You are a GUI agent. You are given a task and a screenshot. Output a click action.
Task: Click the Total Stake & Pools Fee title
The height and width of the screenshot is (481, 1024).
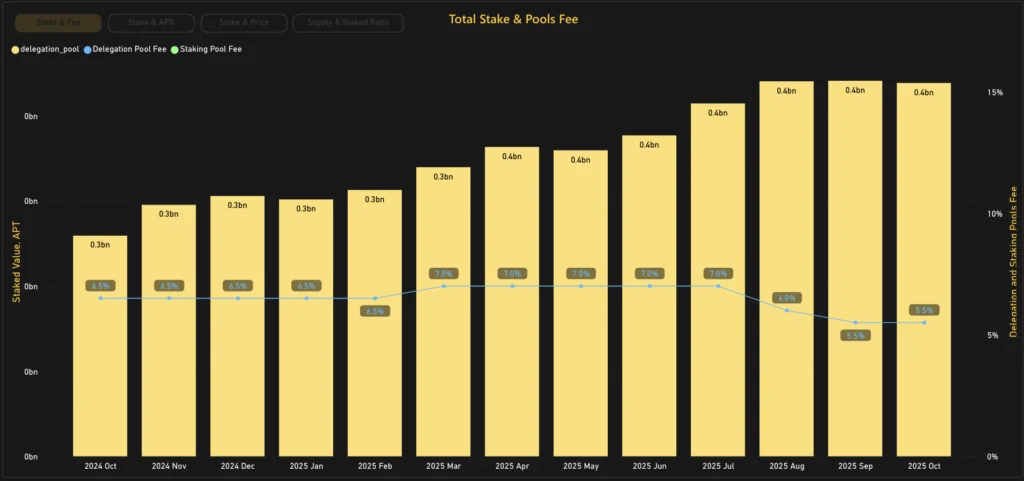click(512, 19)
